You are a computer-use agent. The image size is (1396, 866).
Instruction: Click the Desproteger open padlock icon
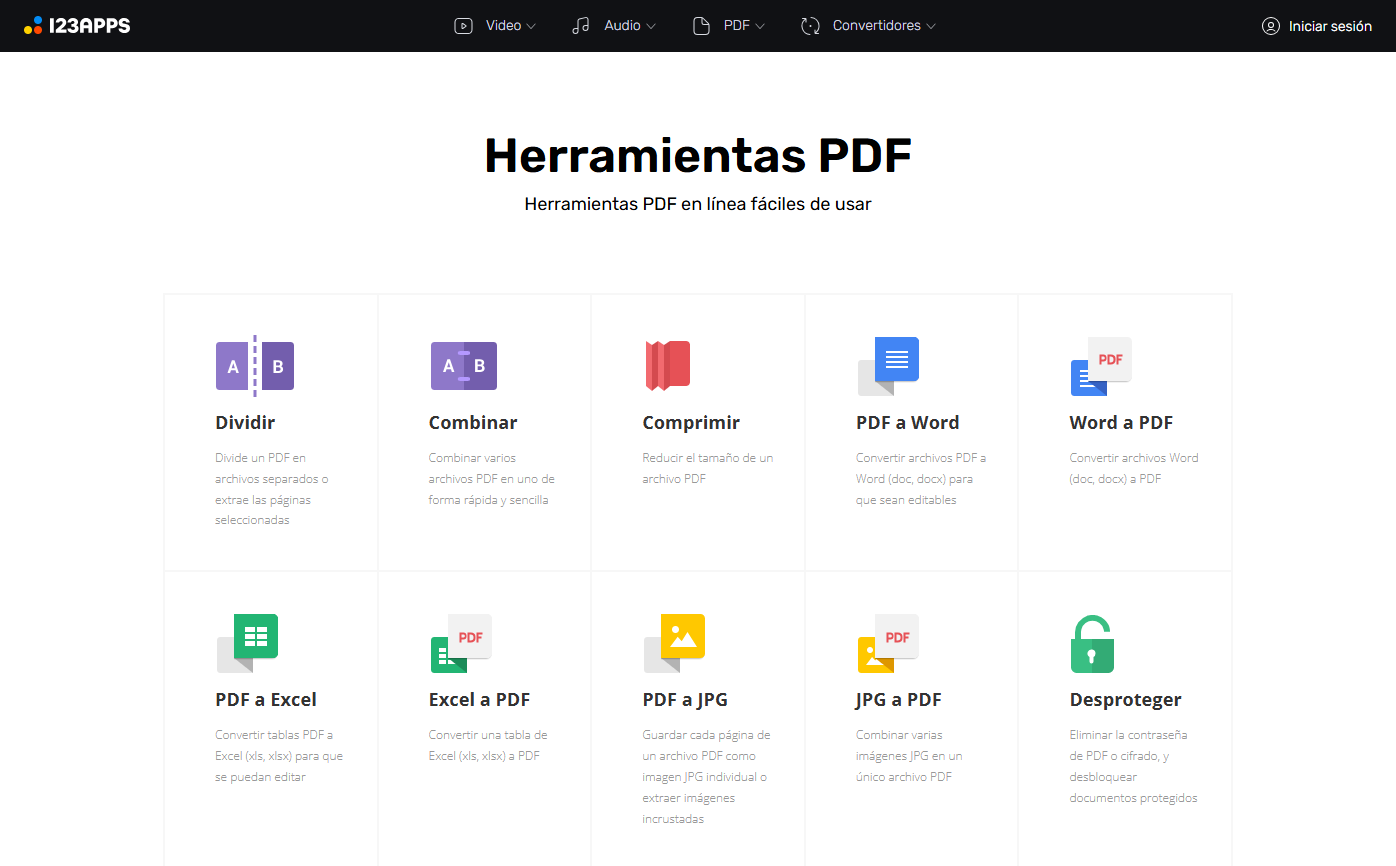tap(1092, 643)
